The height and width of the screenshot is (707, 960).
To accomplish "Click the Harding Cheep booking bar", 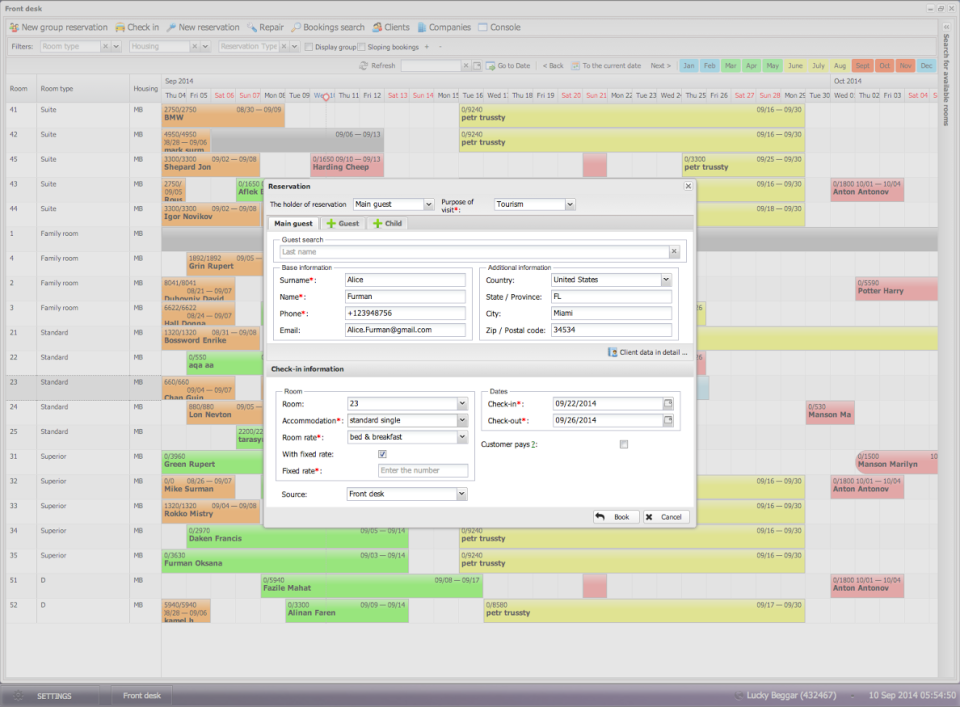I will click(347, 164).
